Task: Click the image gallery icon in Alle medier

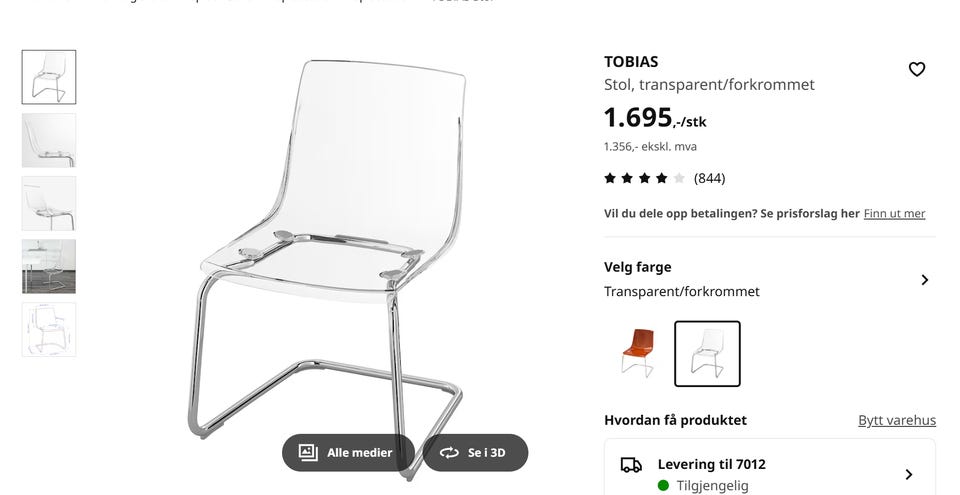Action: pos(308,453)
